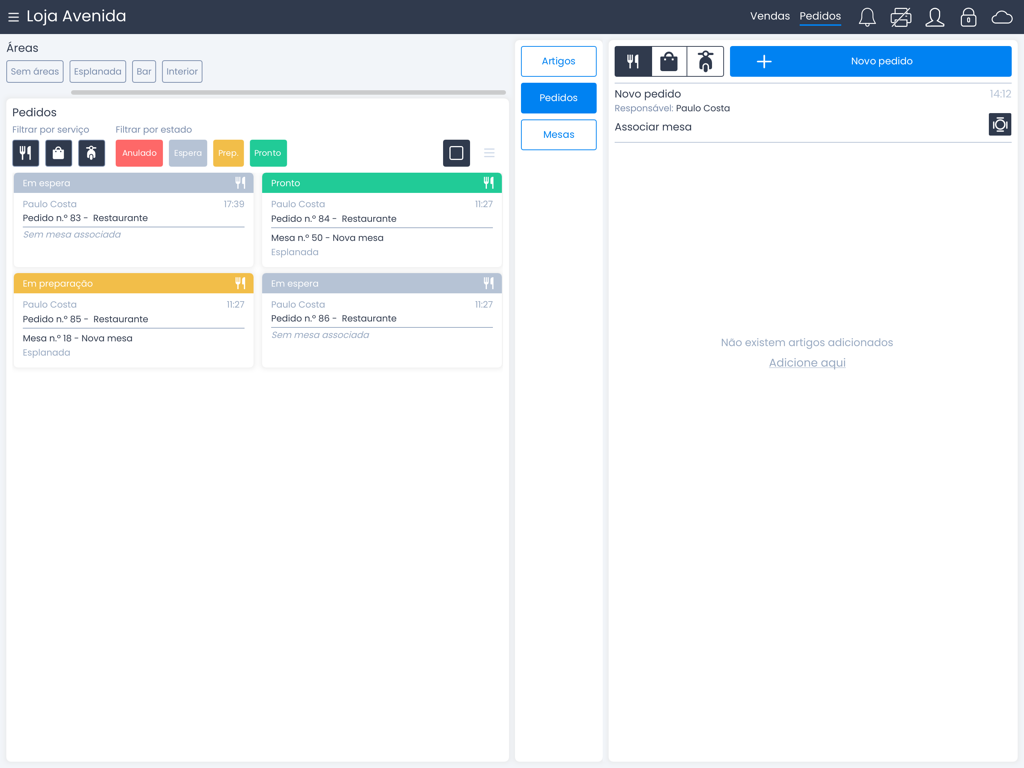Screen dimensions: 1024x768
Task: Switch to grid card view
Action: click(x=456, y=153)
